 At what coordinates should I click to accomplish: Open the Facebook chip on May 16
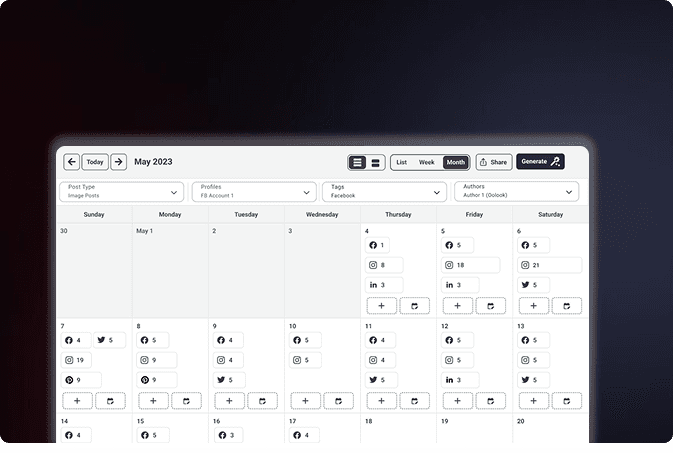click(x=228, y=435)
